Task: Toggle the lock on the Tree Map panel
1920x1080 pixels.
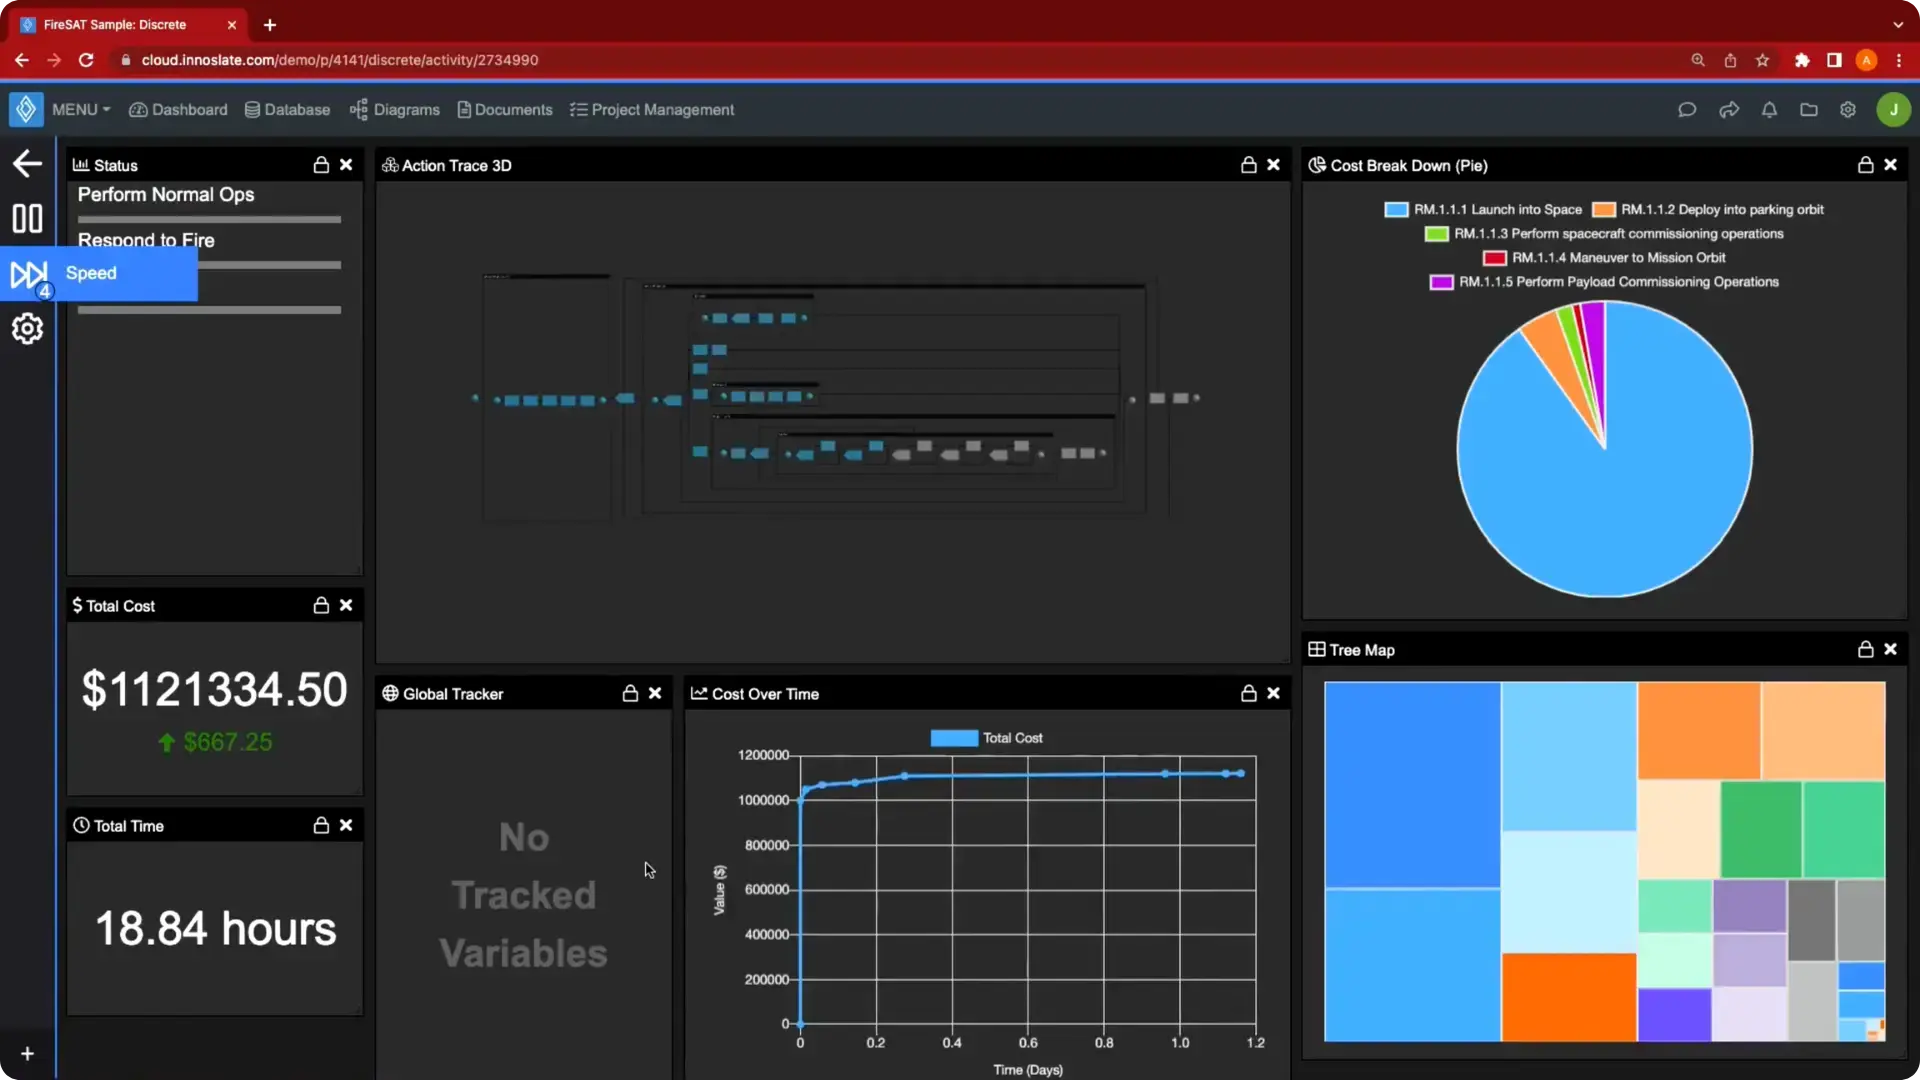Action: [1866, 649]
